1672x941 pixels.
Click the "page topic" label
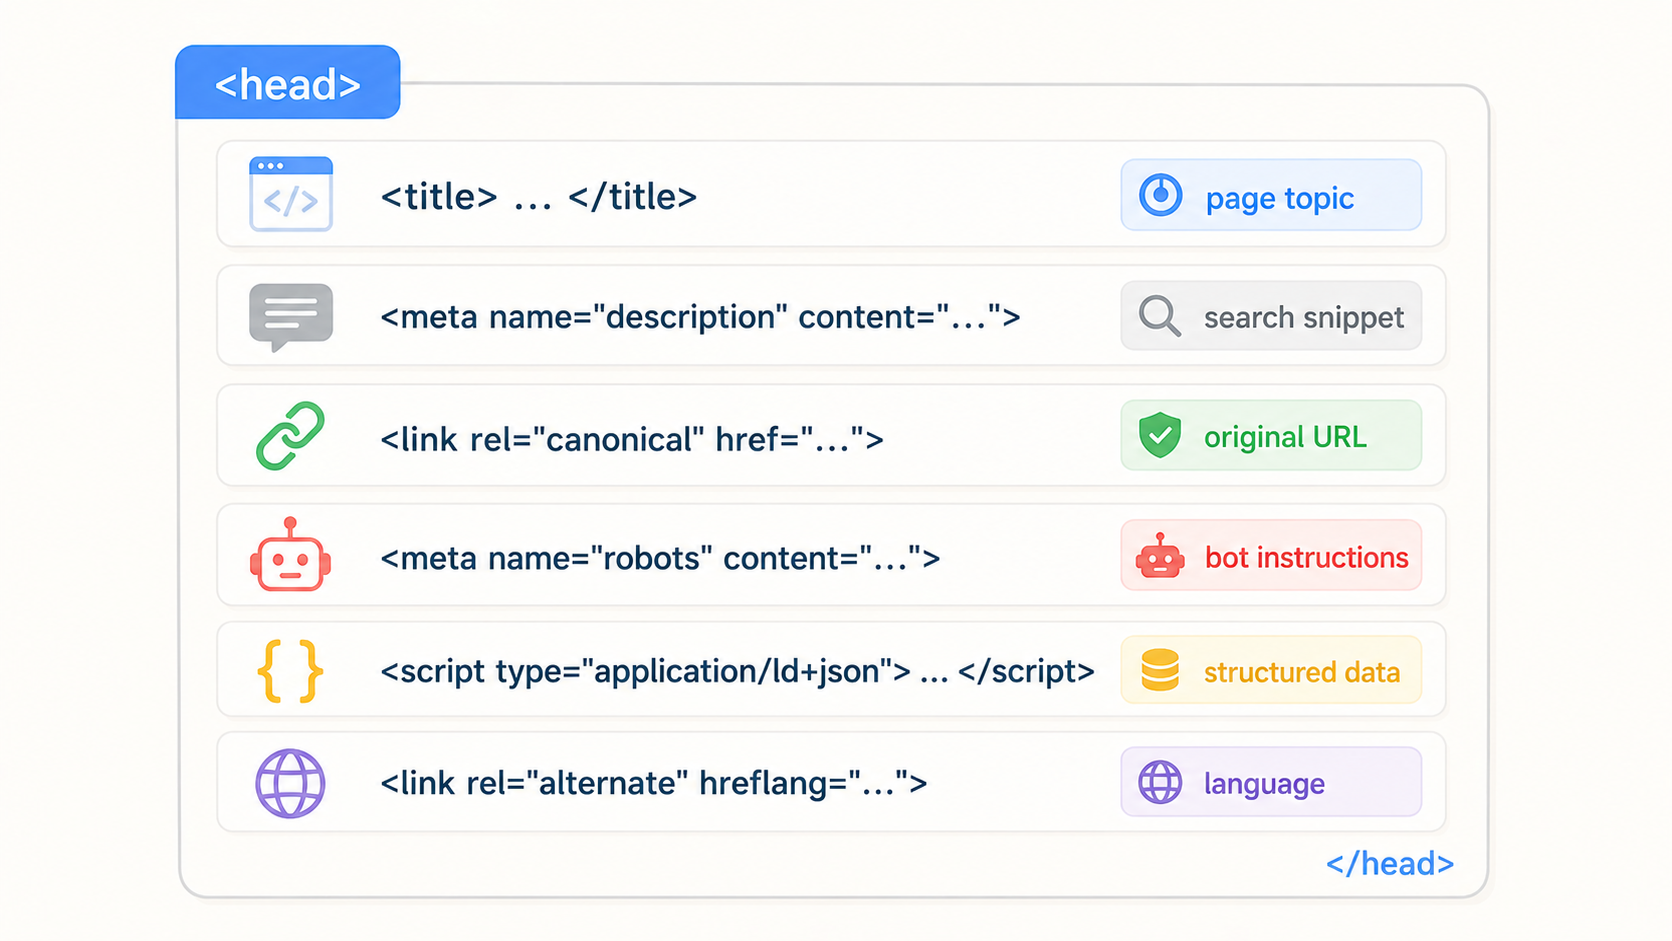(x=1280, y=198)
